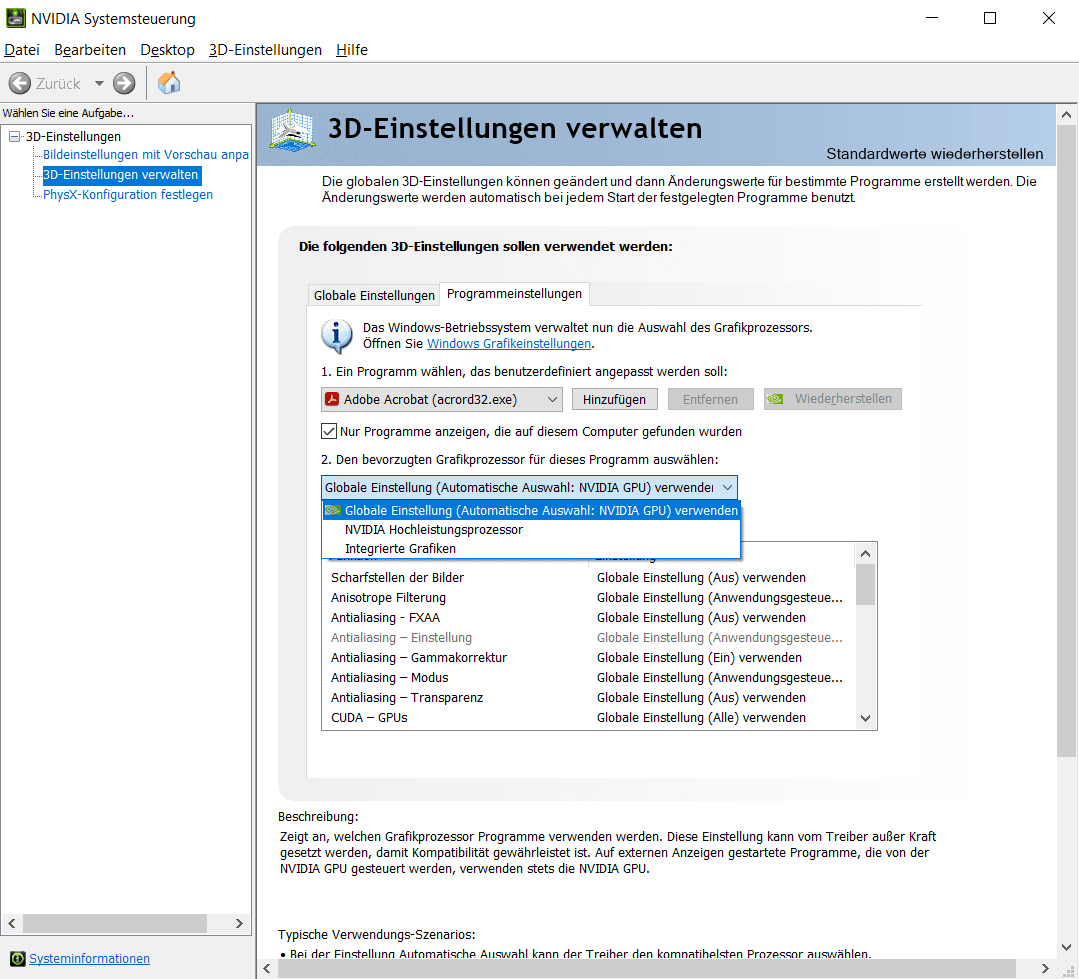
Task: Click the main page vertical scrollbar thumb
Action: pyautogui.click(x=1066, y=440)
